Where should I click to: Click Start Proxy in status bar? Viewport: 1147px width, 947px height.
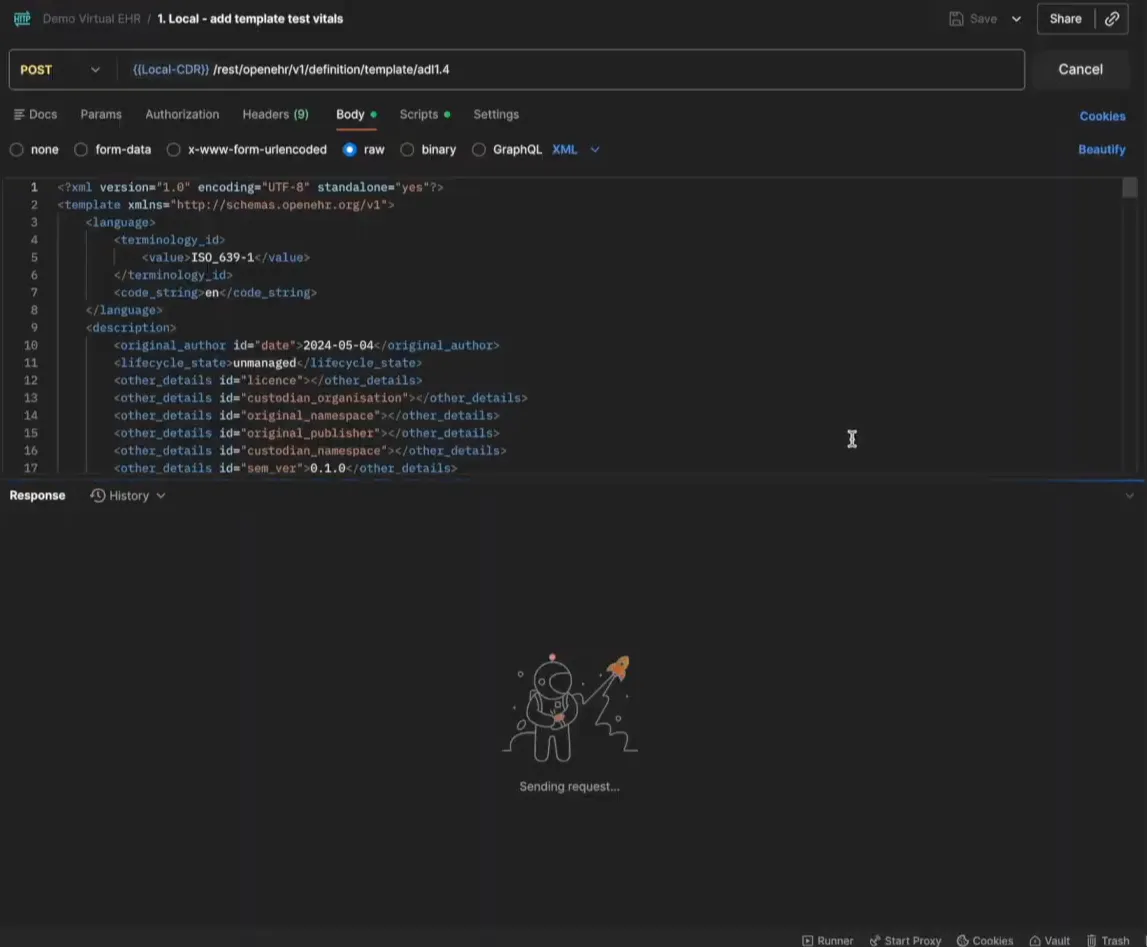[905, 940]
